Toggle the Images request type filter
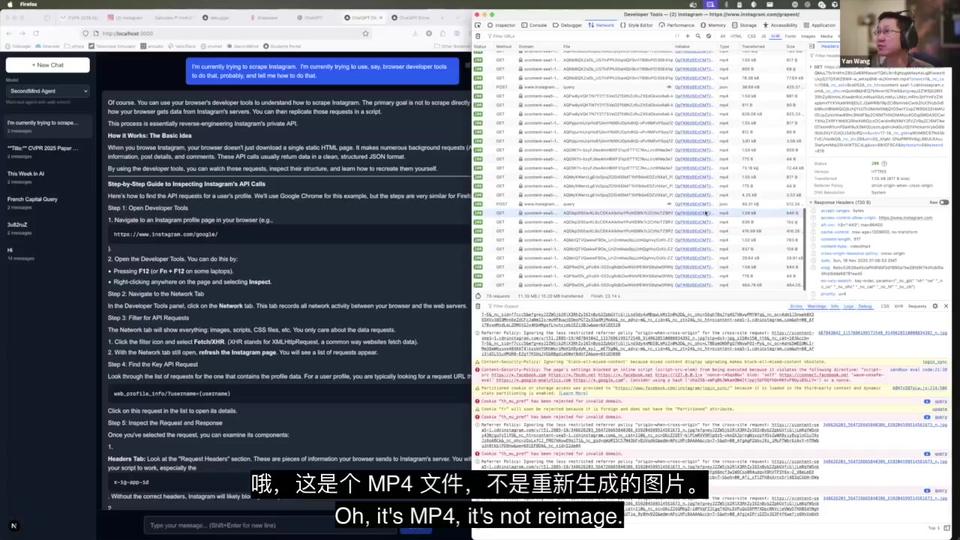 [808, 36]
